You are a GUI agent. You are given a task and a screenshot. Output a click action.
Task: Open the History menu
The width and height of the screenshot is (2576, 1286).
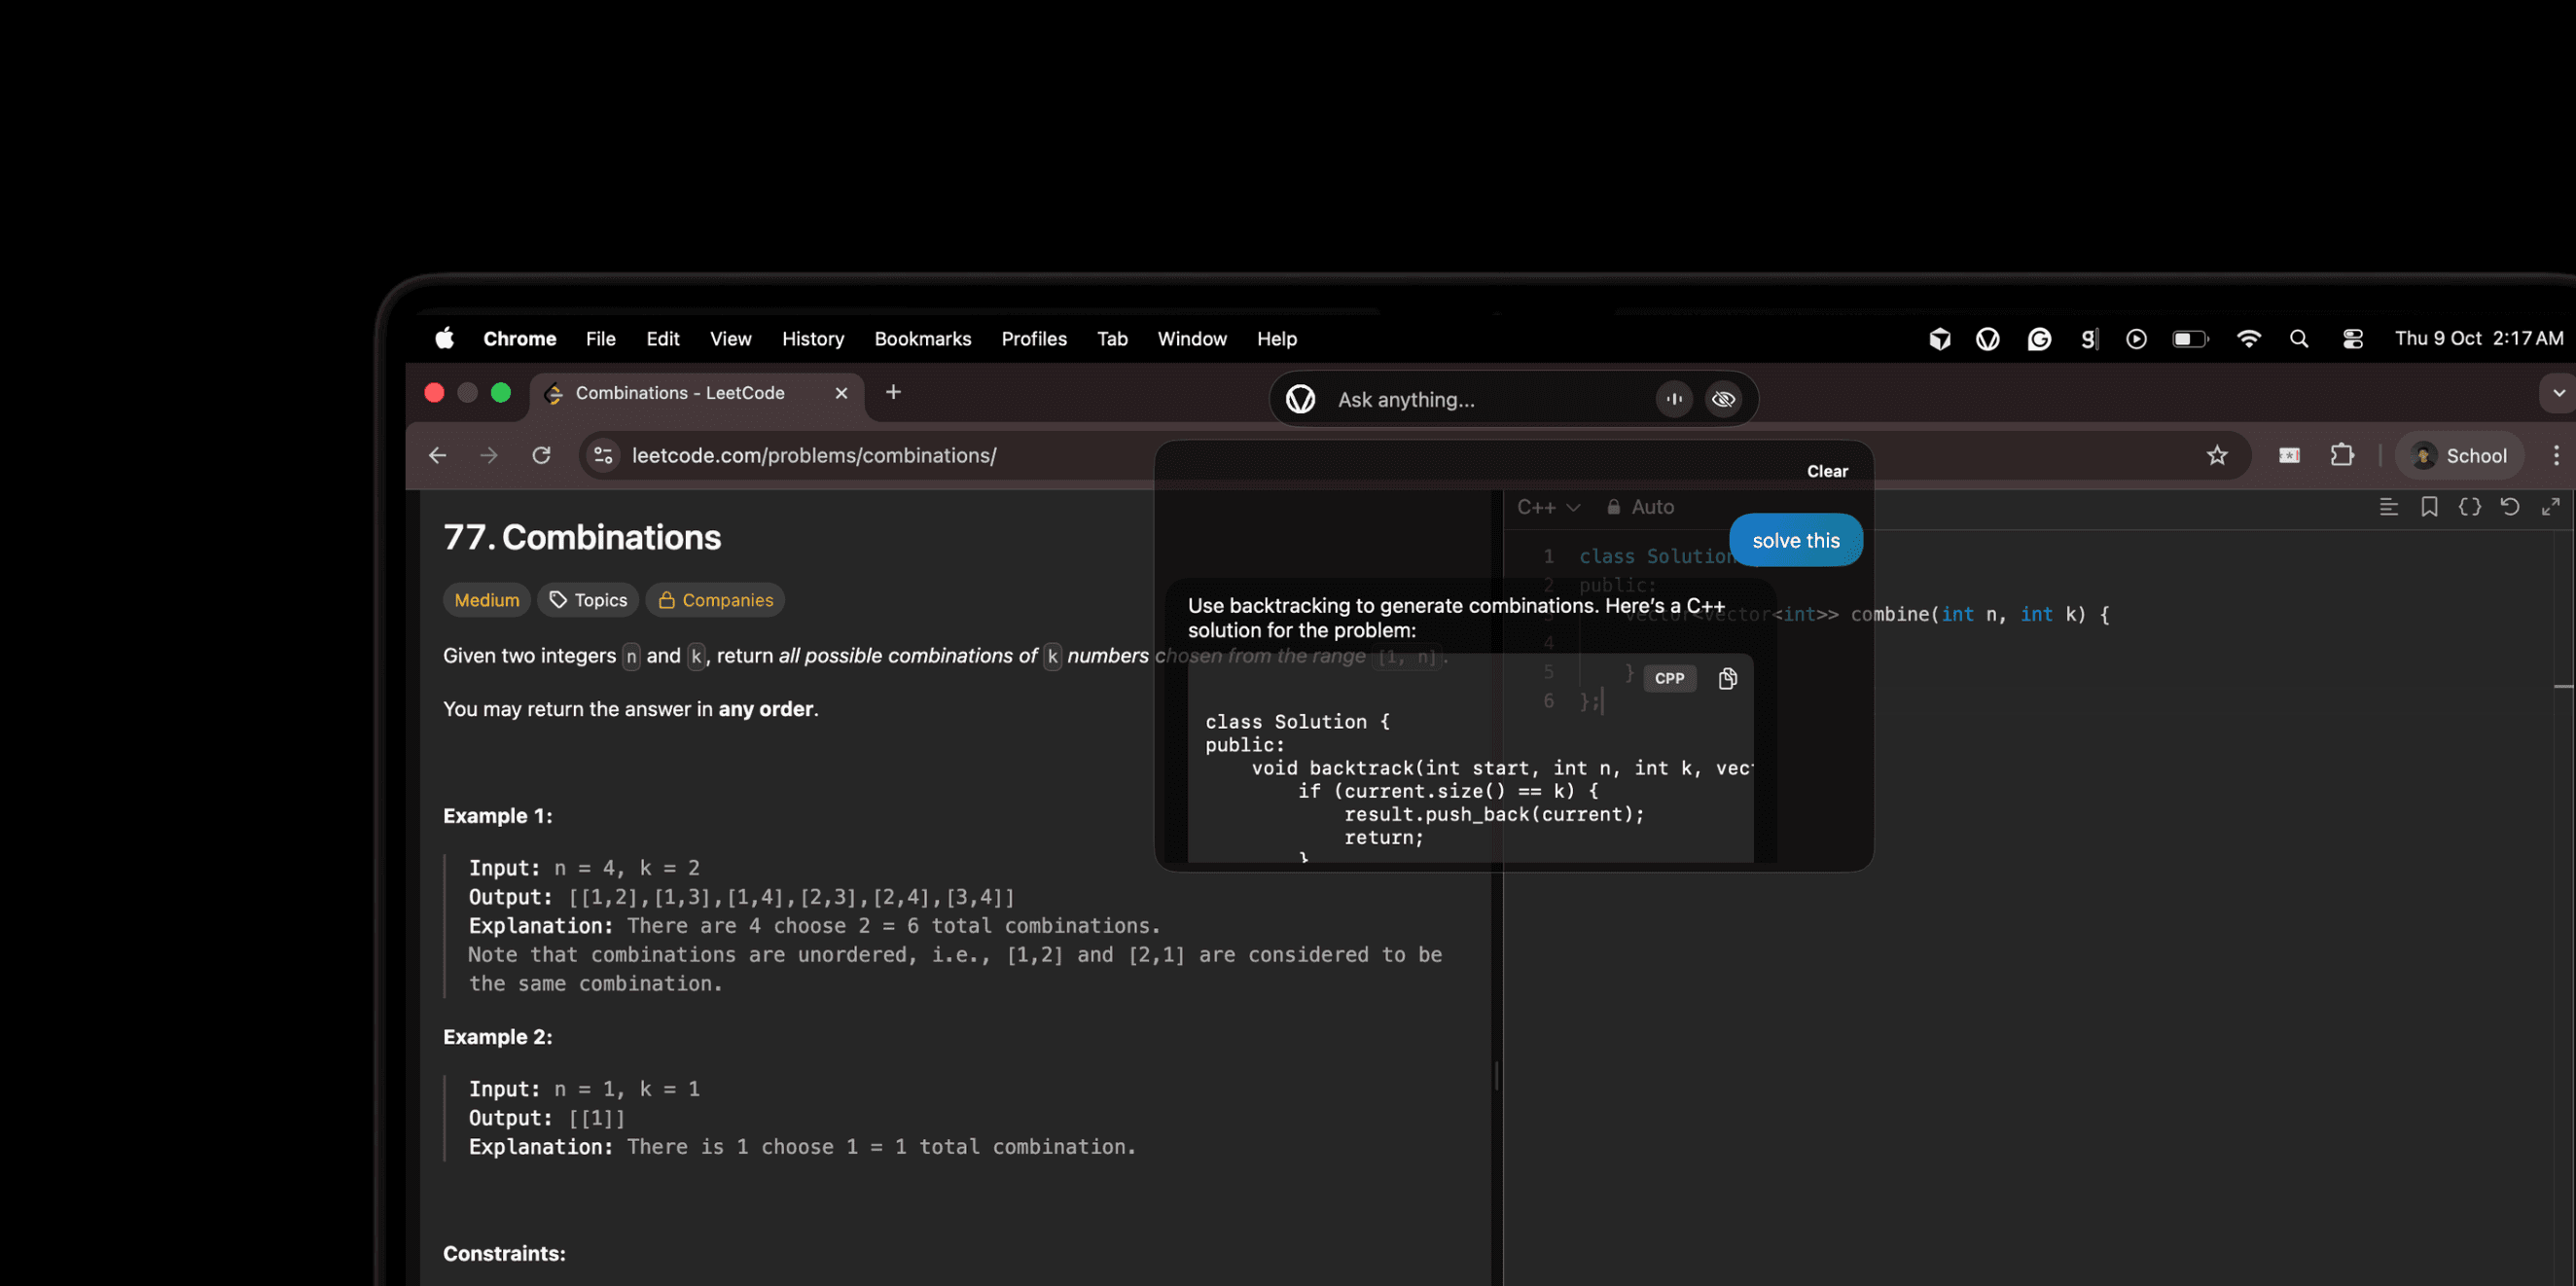812,339
